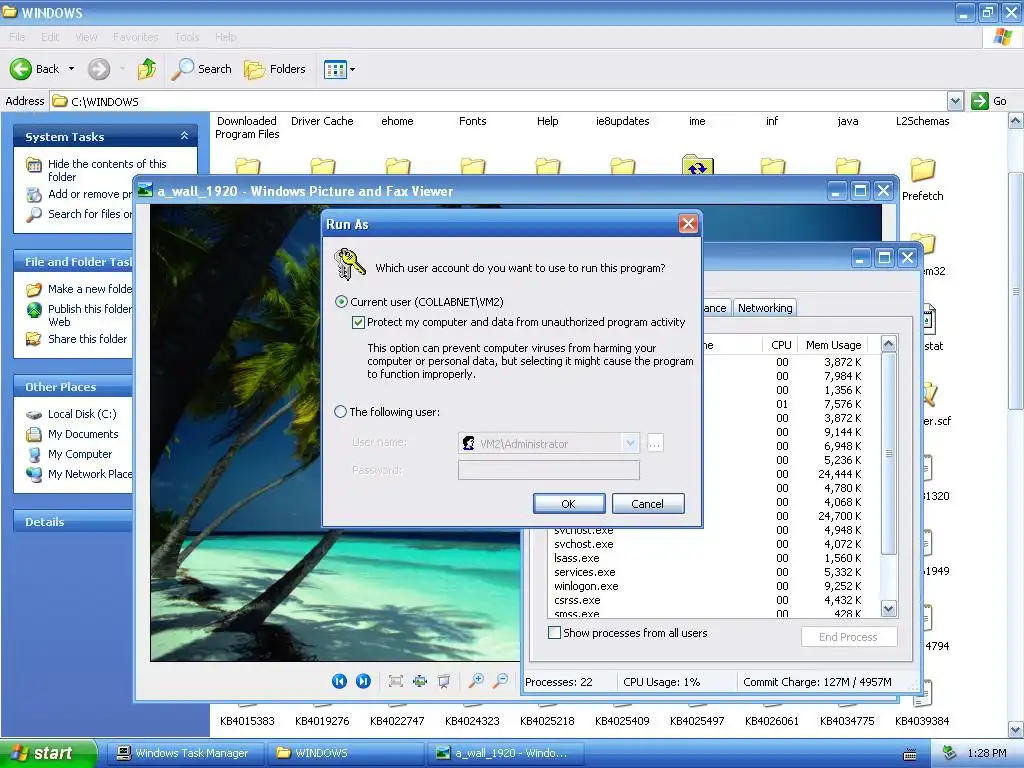1024x768 pixels.
Task: Switch to WINDOWS folder taskbar button
Action: tap(344, 753)
